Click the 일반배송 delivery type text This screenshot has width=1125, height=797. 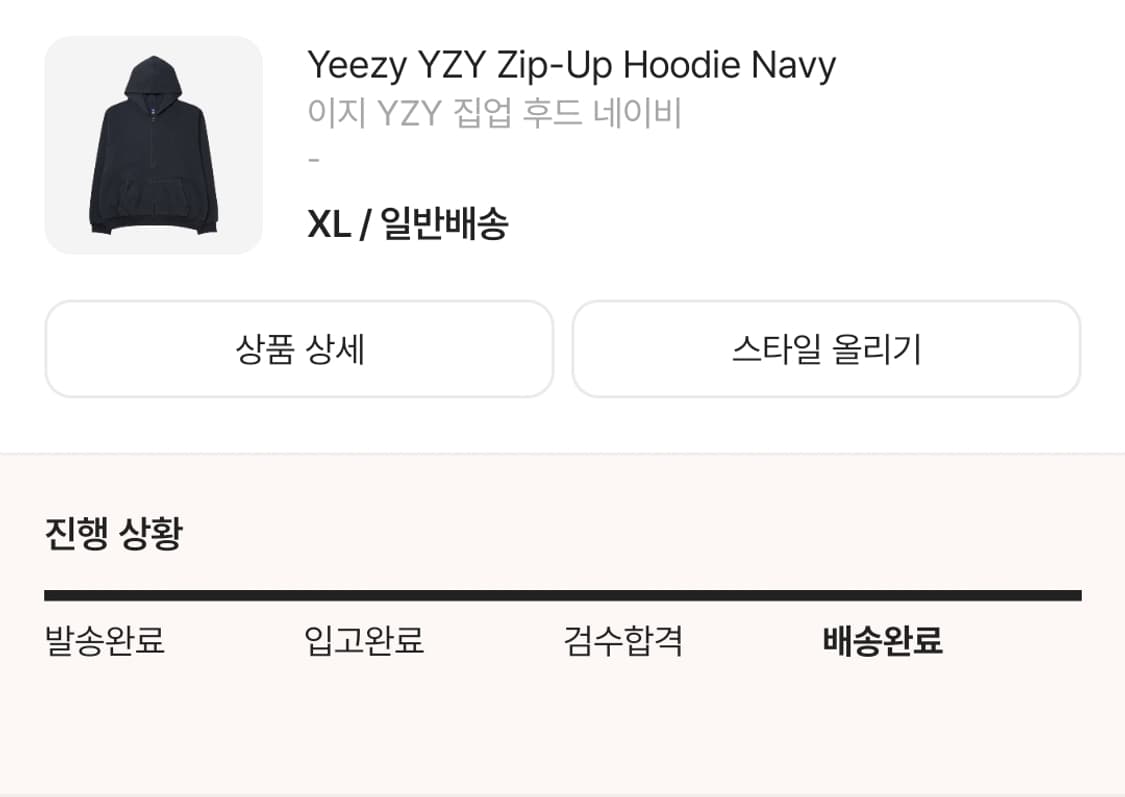click(x=444, y=223)
